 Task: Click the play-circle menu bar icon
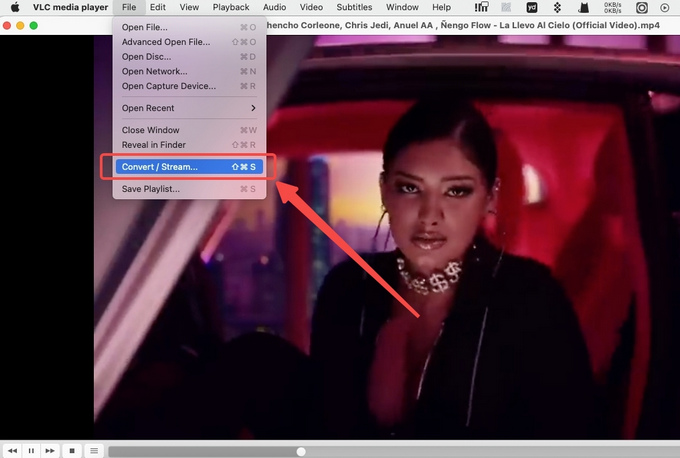(664, 8)
